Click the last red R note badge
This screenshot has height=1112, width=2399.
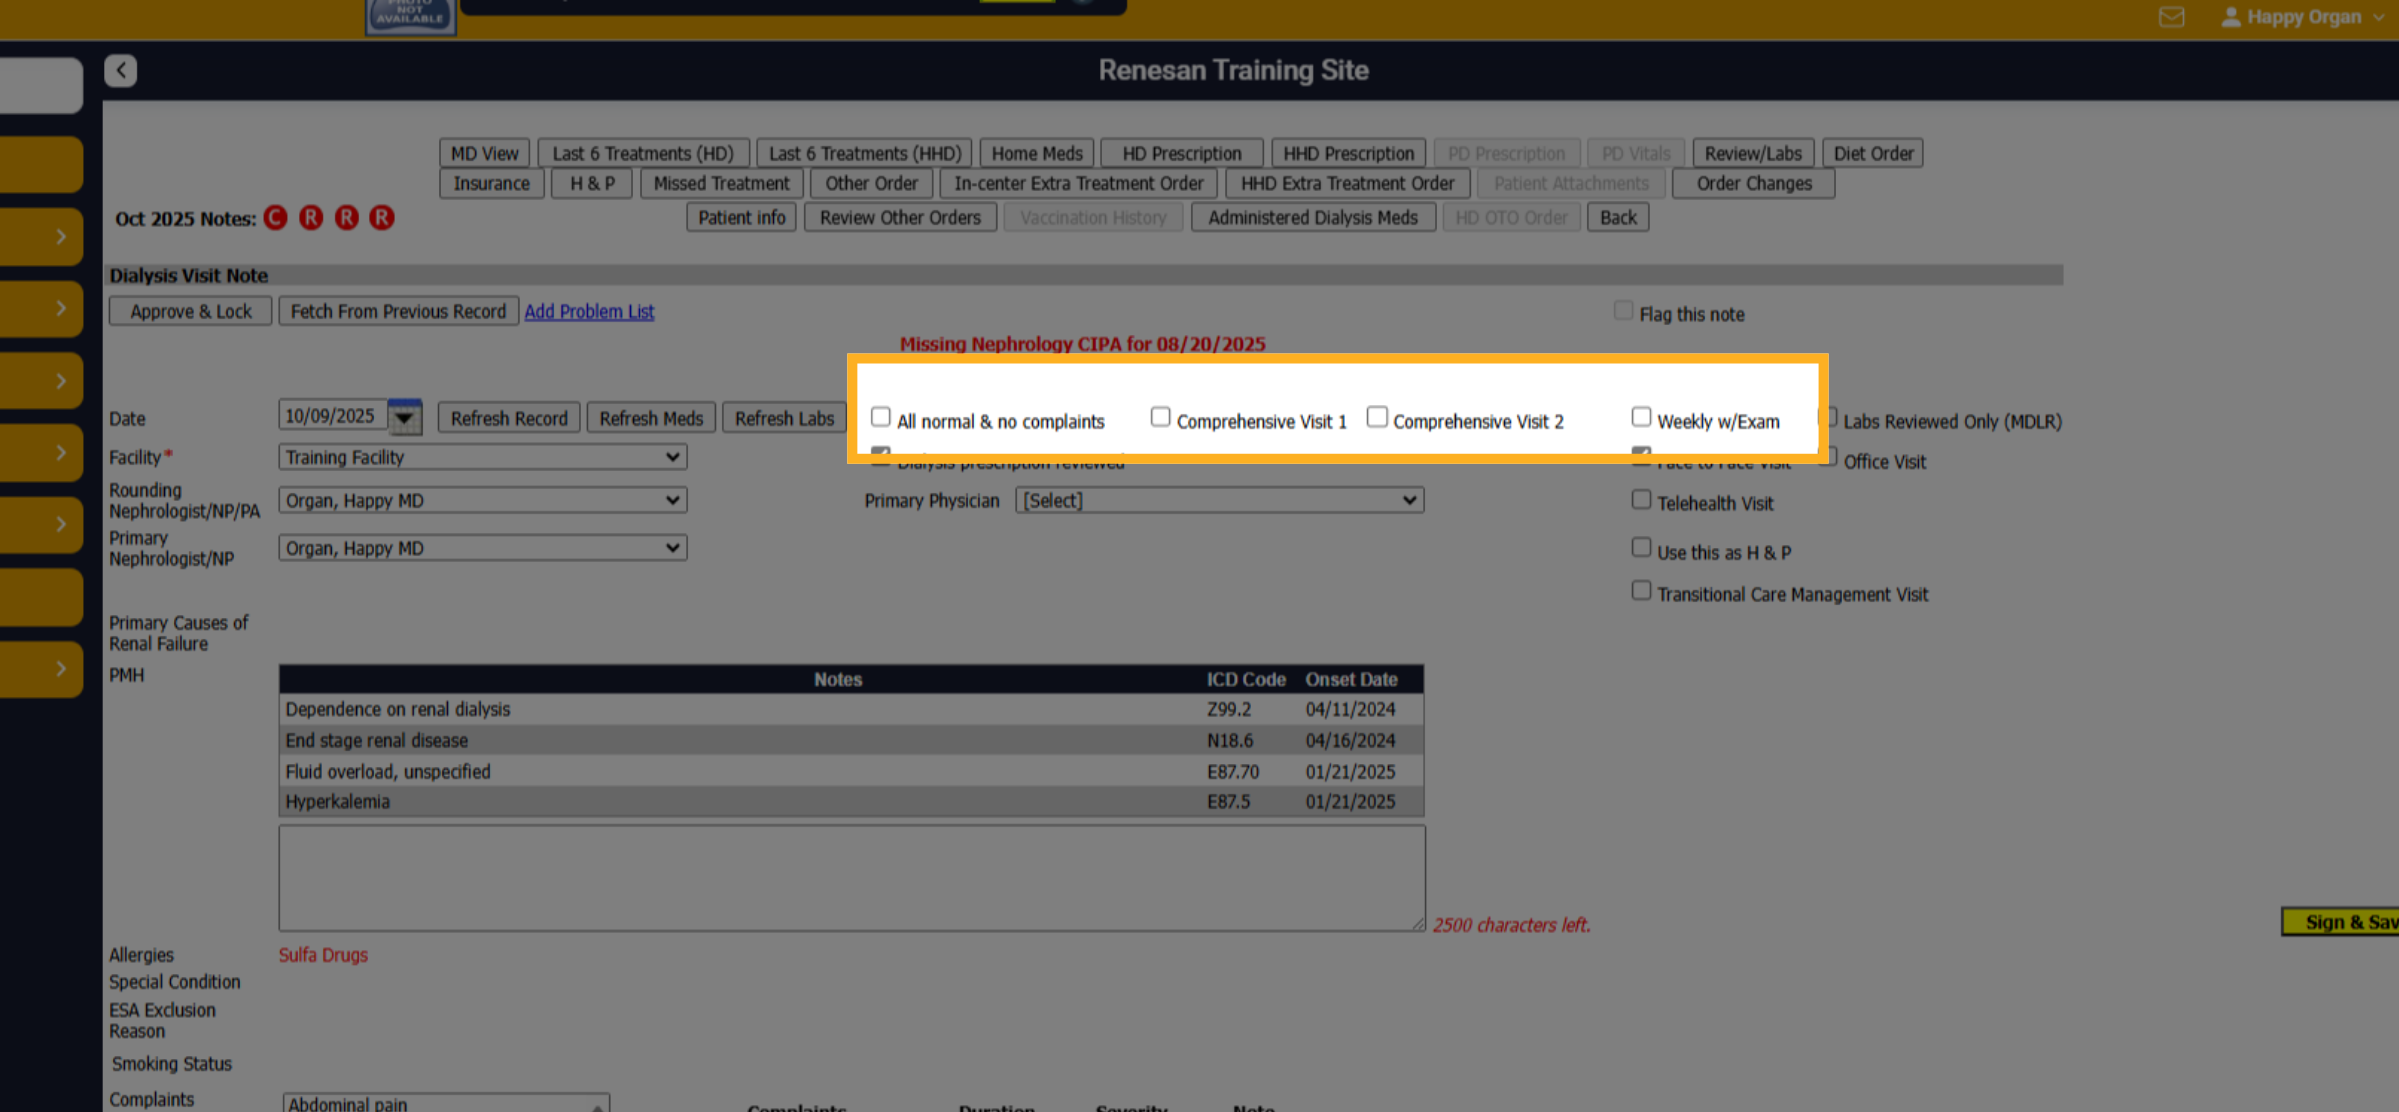click(x=382, y=218)
